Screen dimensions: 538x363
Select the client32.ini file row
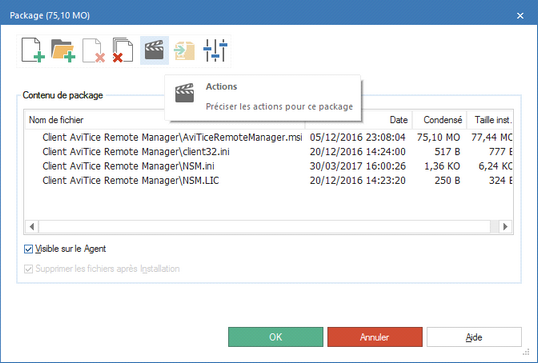pos(269,152)
